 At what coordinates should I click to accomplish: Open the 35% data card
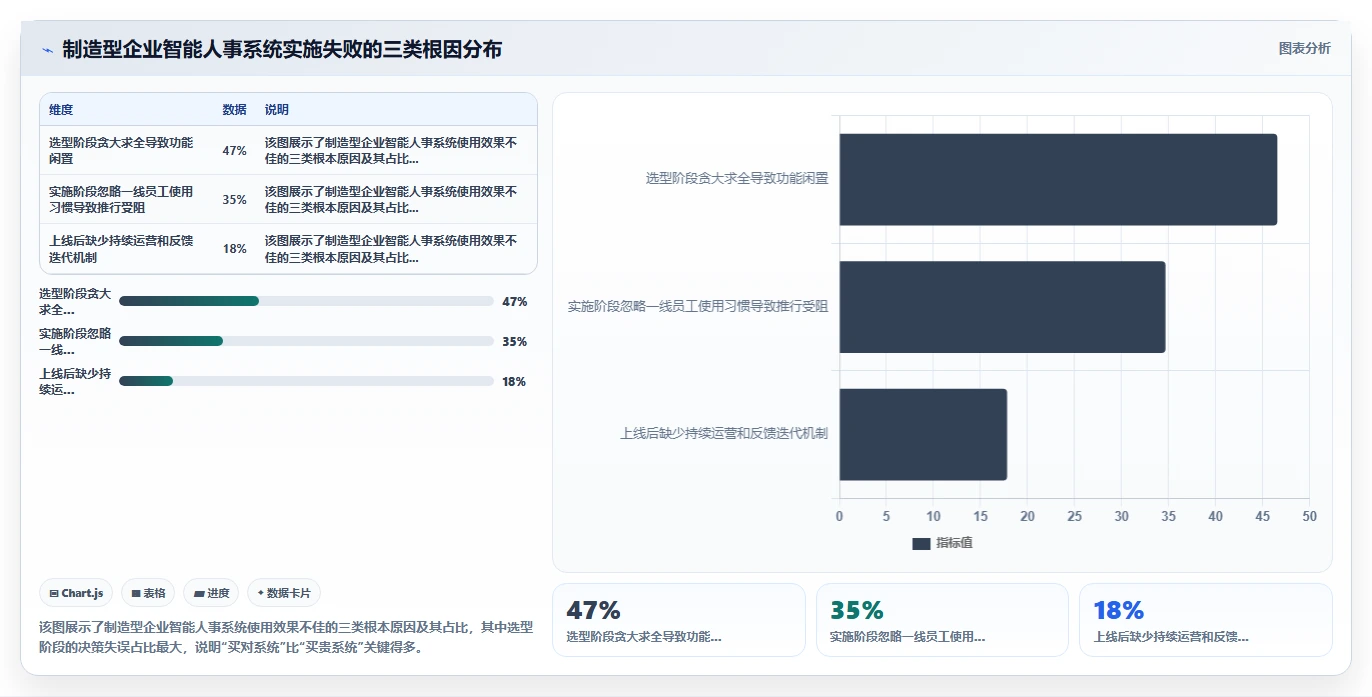point(942,620)
